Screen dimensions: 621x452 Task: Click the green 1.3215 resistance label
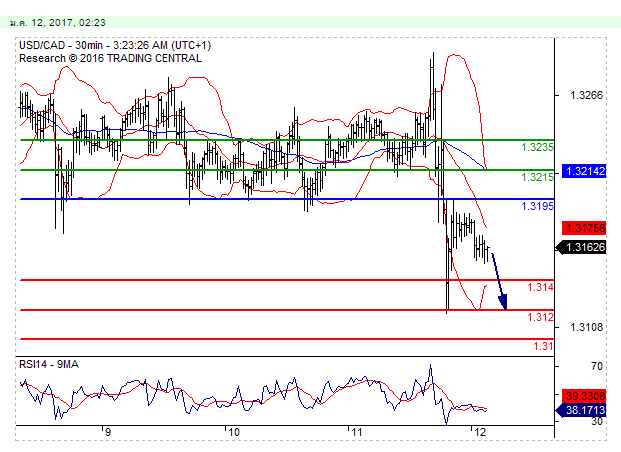pyautogui.click(x=537, y=177)
